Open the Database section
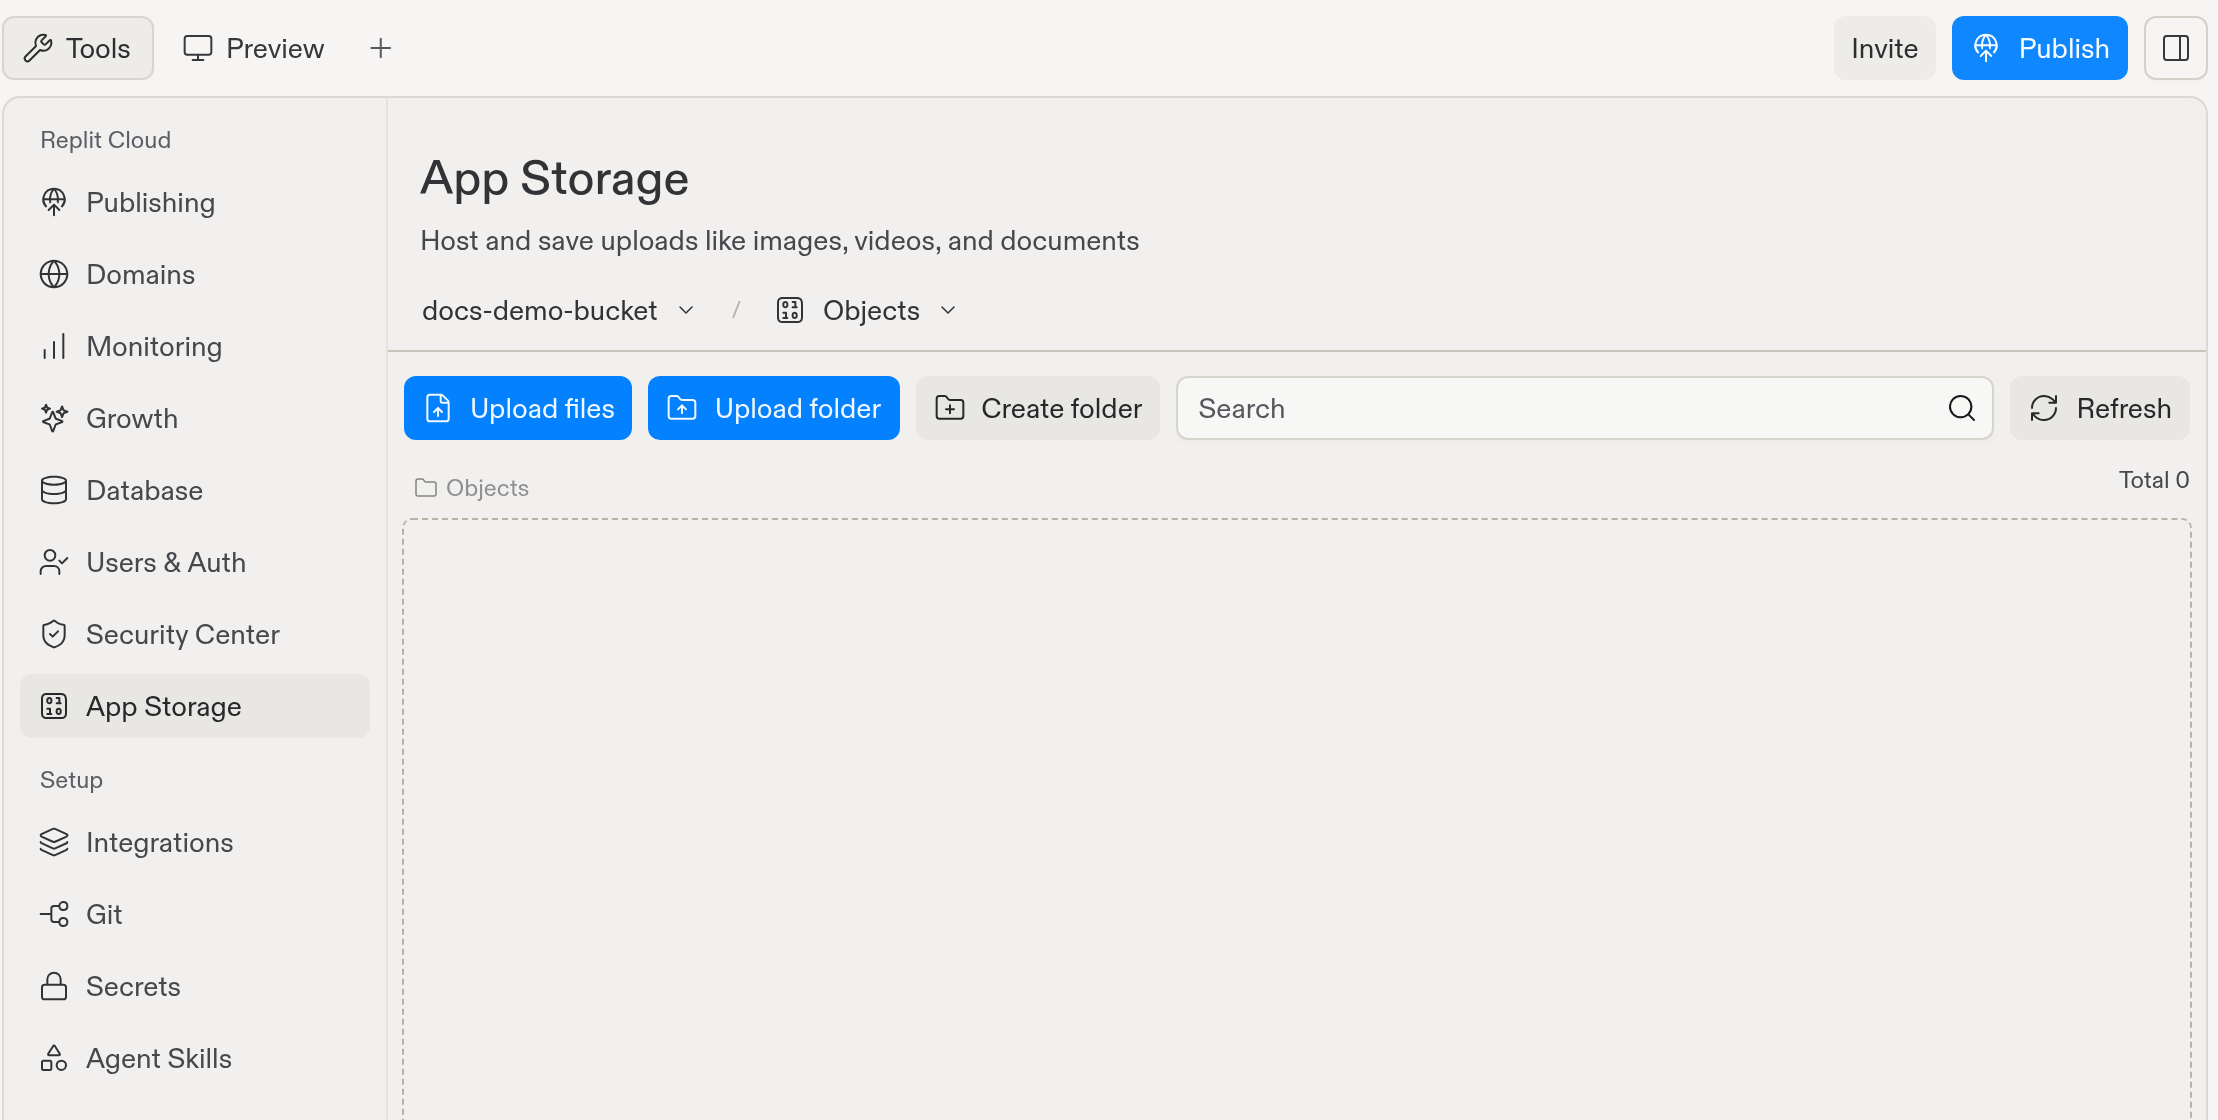 click(195, 490)
